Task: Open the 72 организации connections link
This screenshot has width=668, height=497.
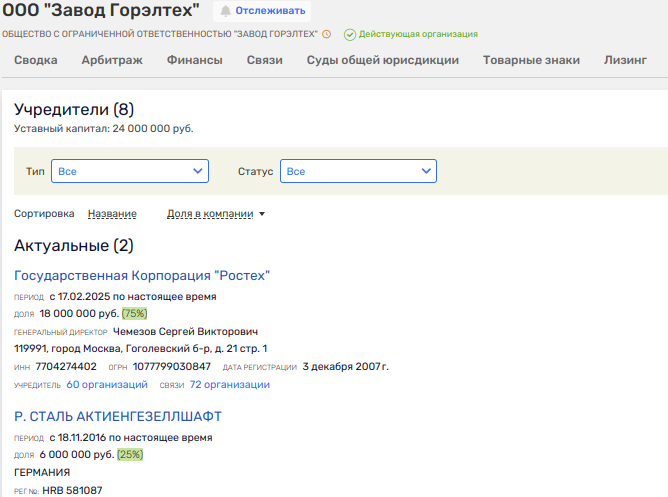Action: [x=230, y=385]
